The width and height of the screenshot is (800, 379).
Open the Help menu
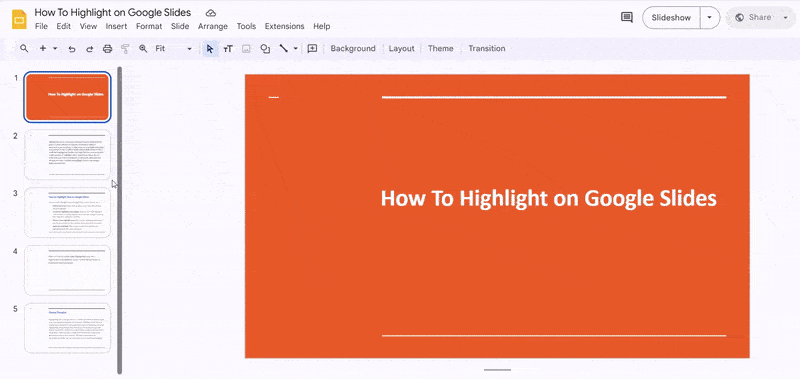[x=321, y=27]
